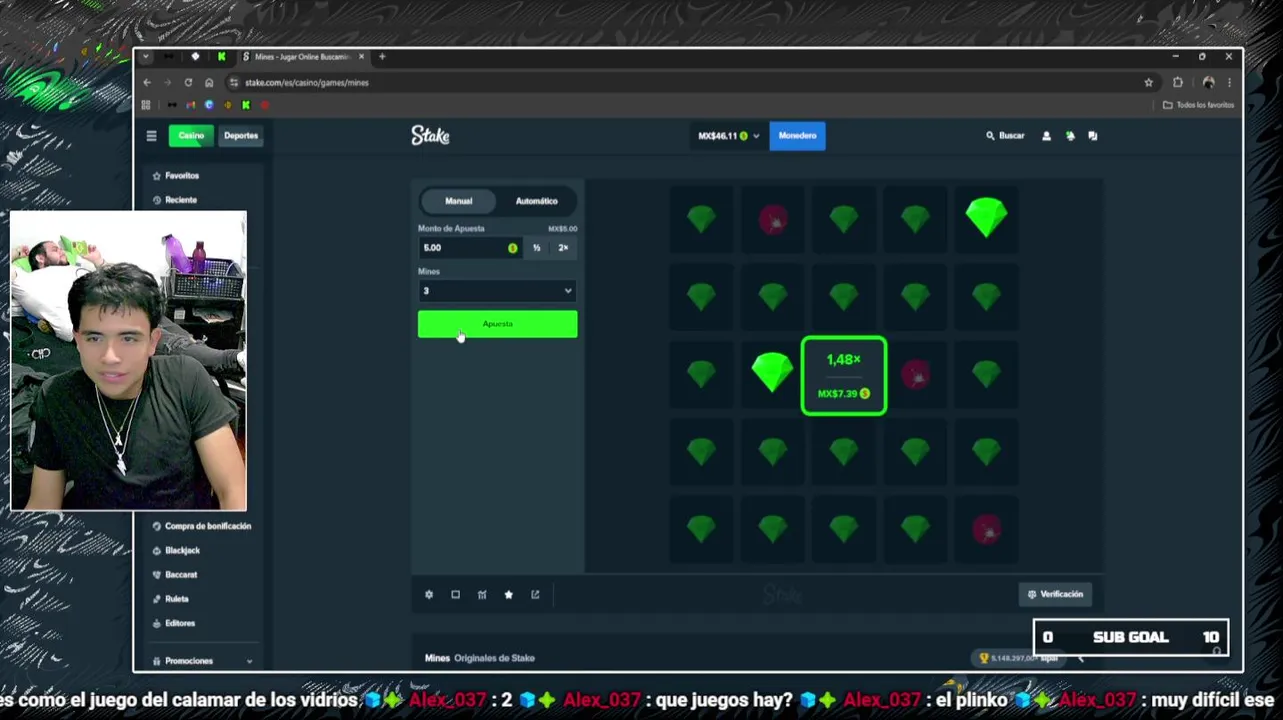The width and height of the screenshot is (1283, 720).
Task: Select the Manual betting mode
Action: 458,201
